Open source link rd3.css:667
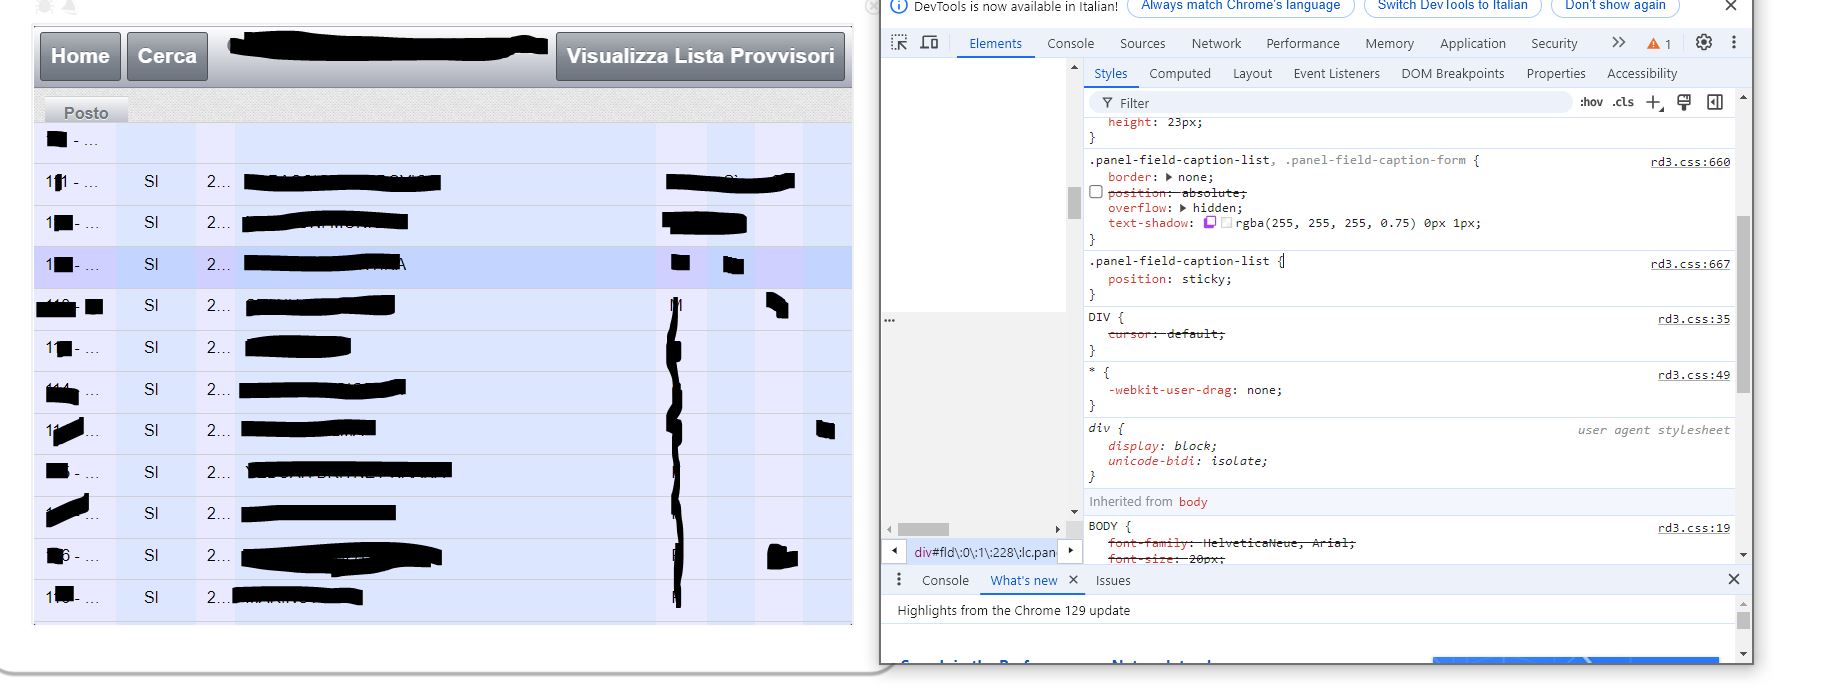This screenshot has height=686, width=1823. [1689, 264]
